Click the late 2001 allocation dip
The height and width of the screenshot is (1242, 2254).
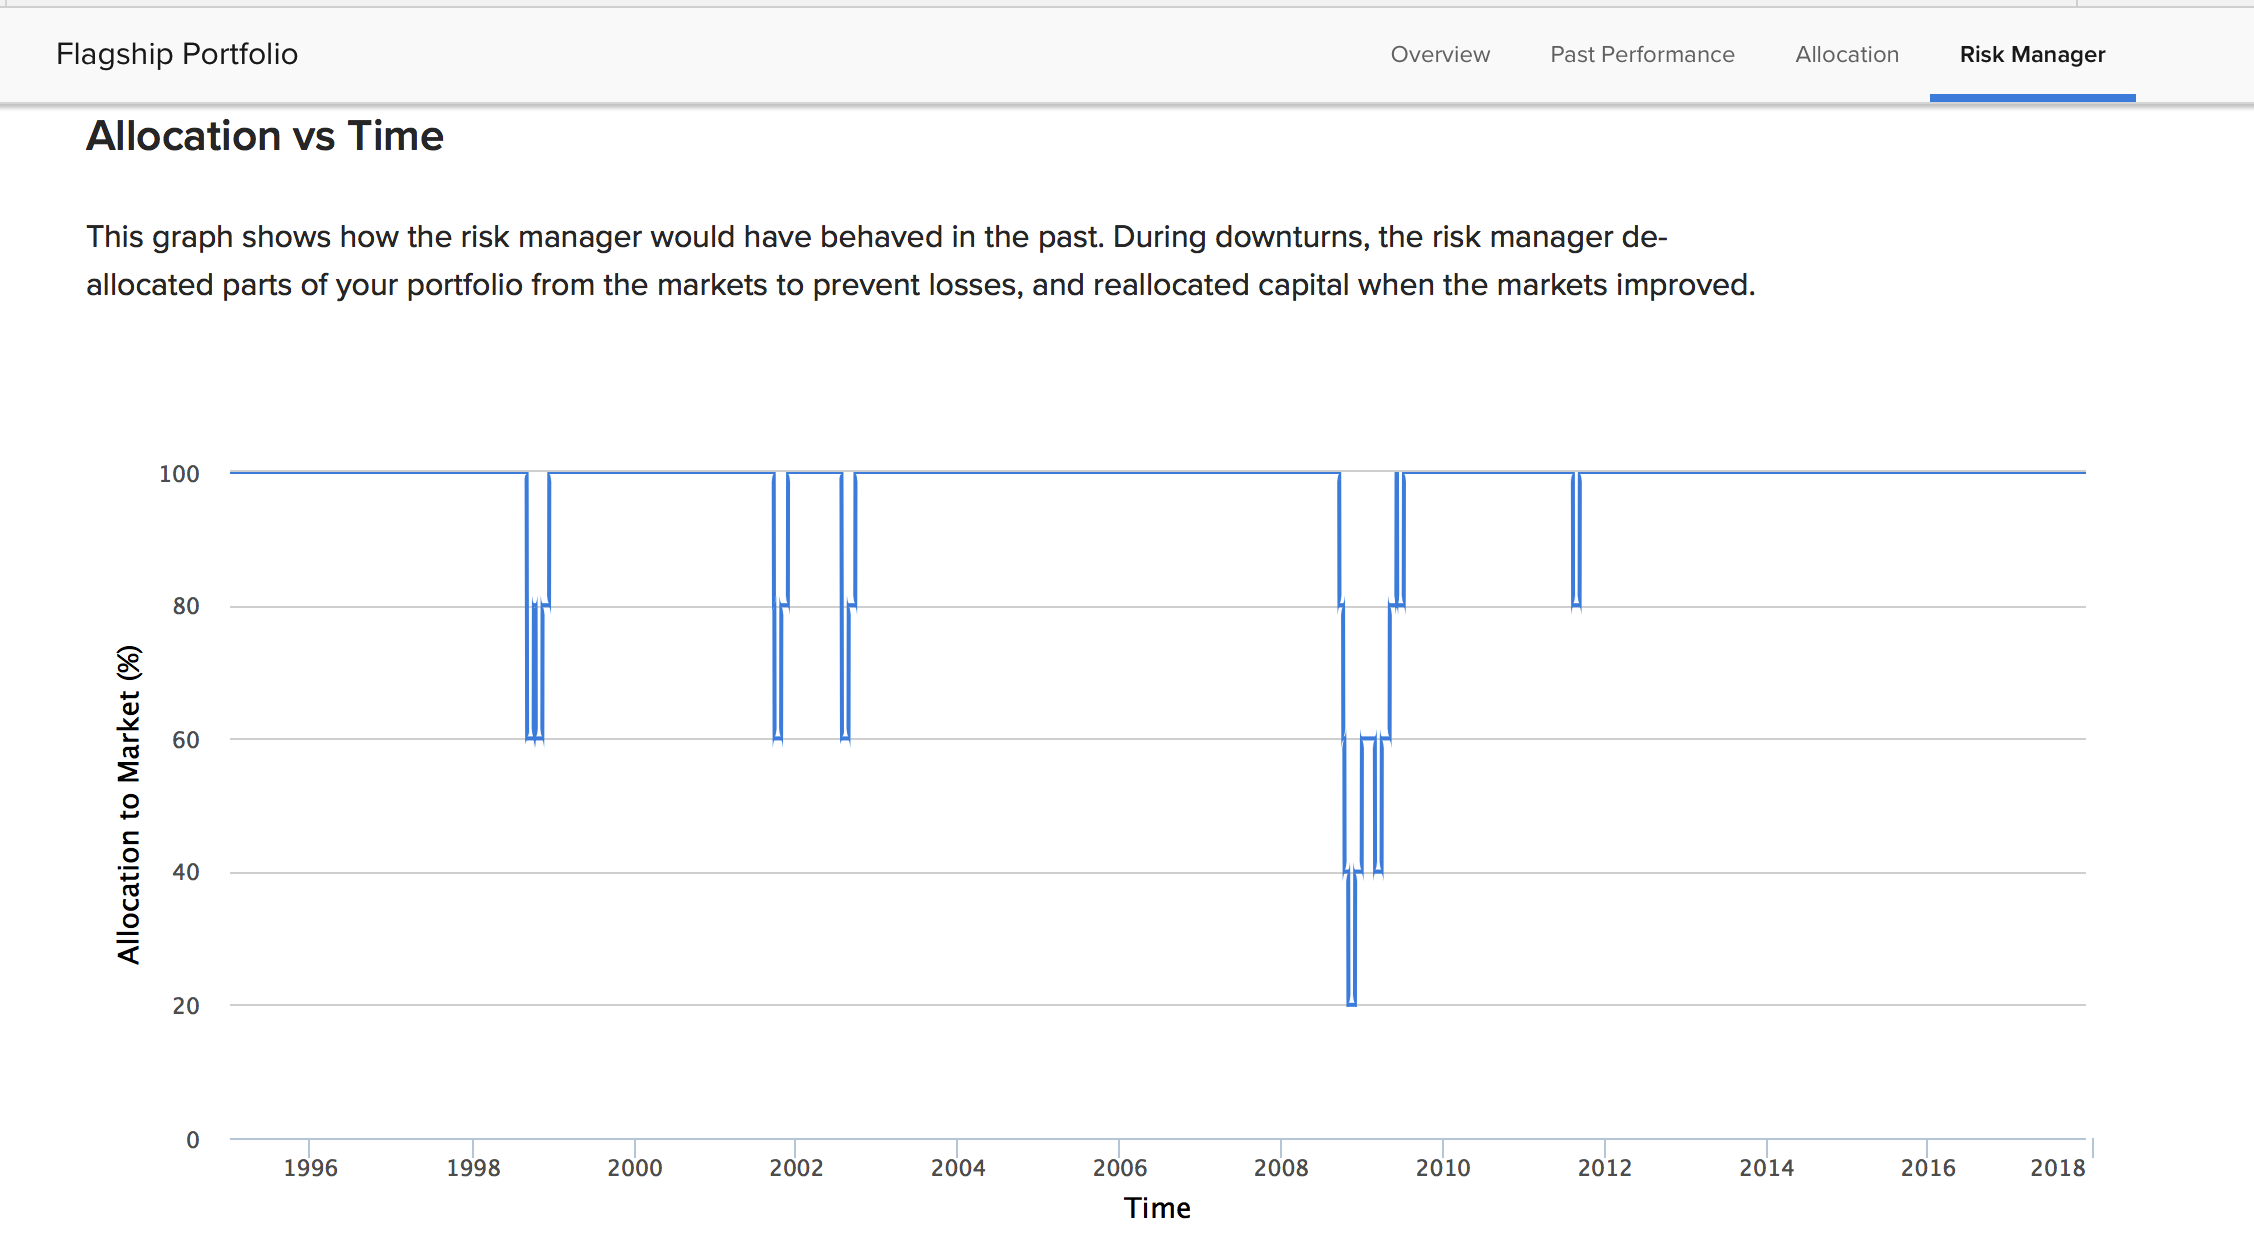click(x=778, y=738)
